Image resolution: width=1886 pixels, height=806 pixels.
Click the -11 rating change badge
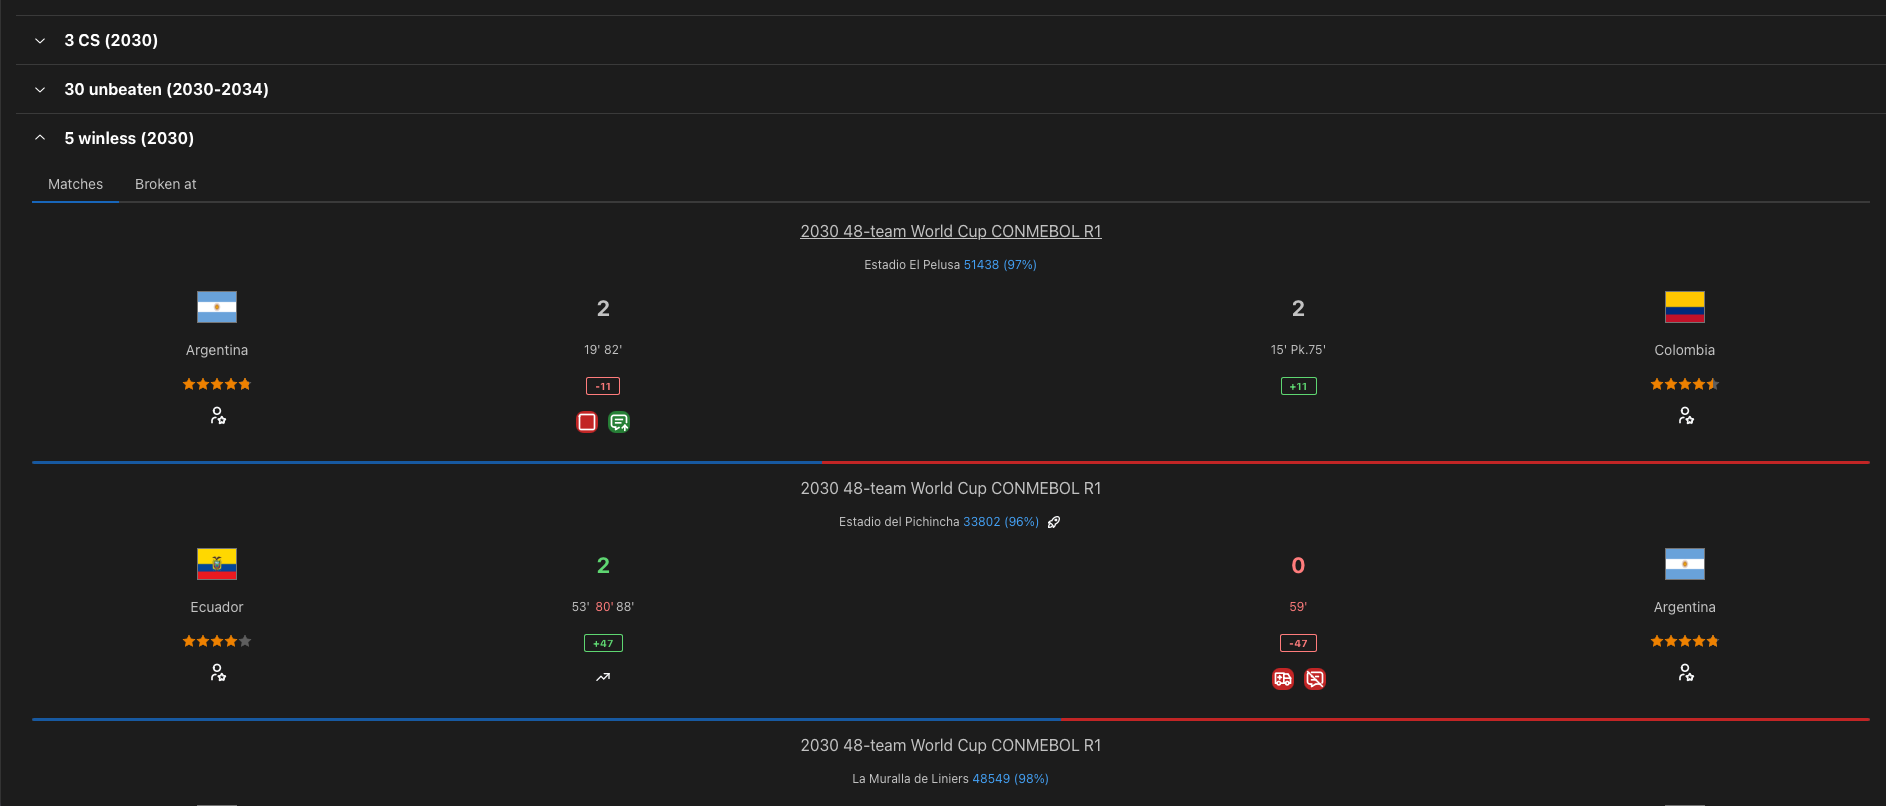(603, 386)
